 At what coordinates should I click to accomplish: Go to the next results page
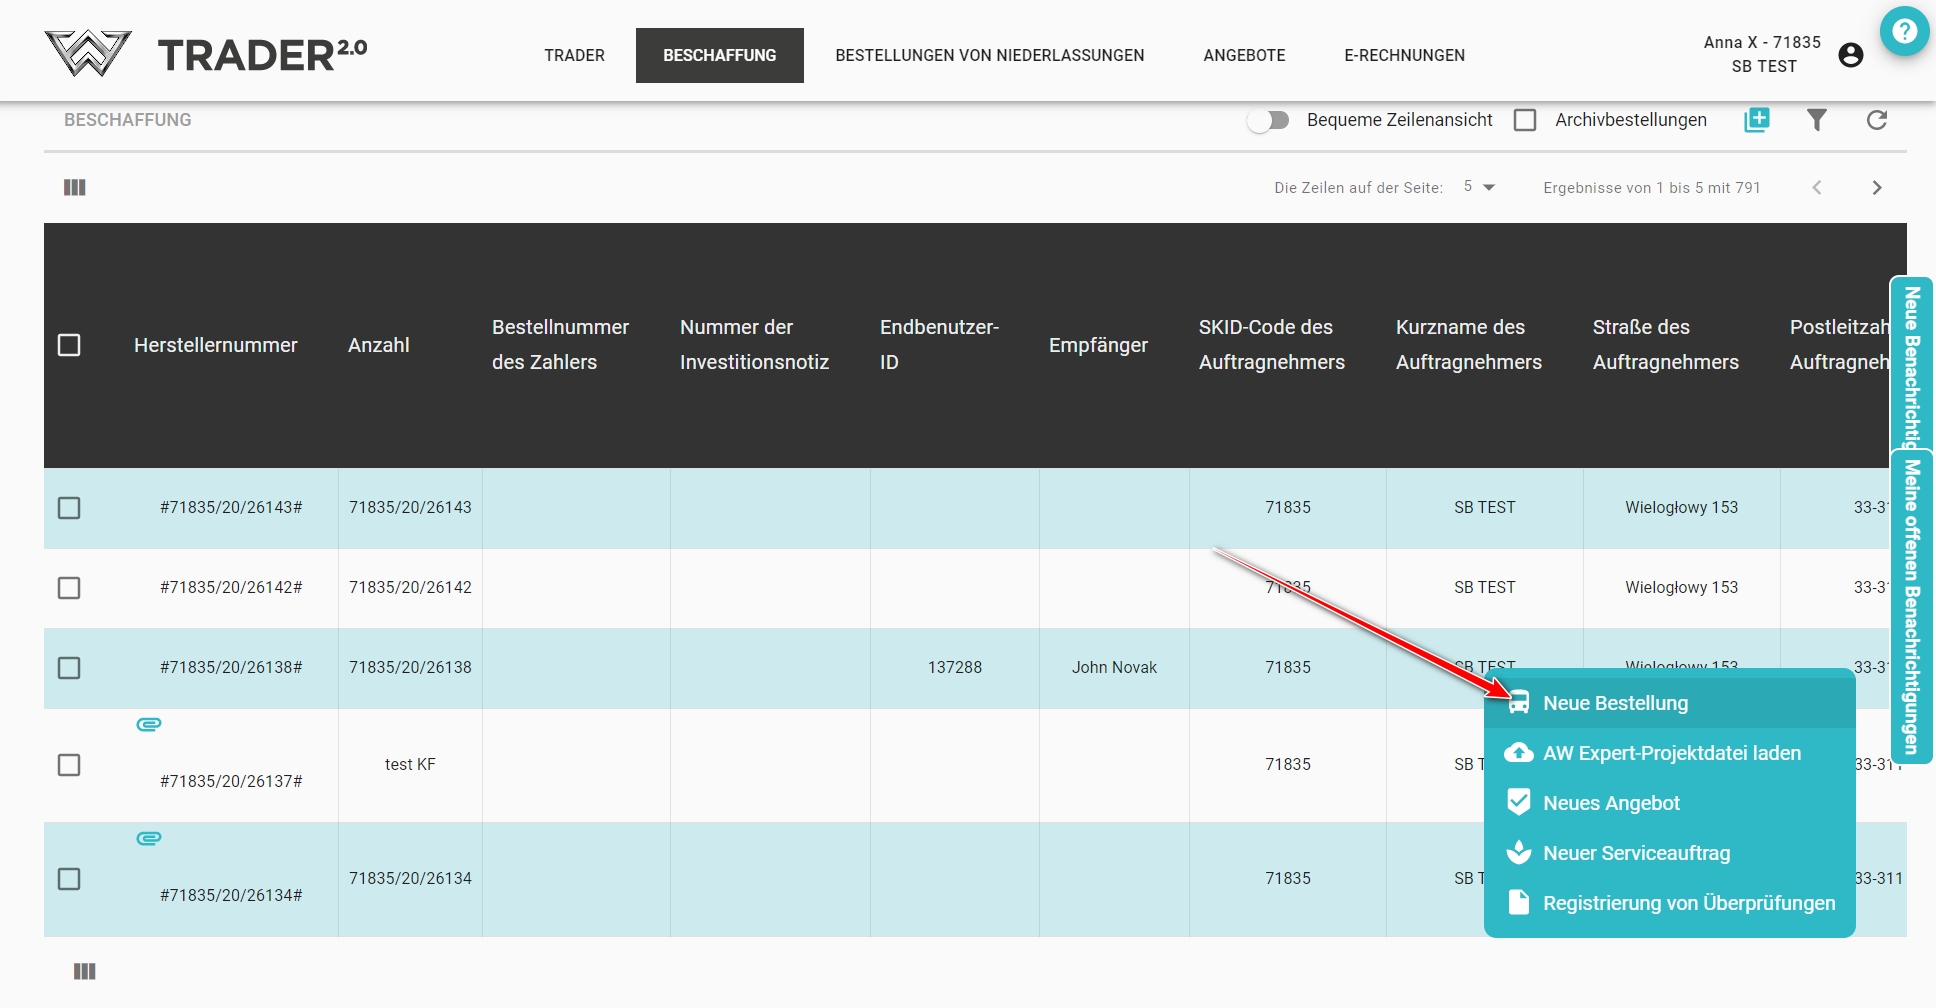tap(1876, 188)
